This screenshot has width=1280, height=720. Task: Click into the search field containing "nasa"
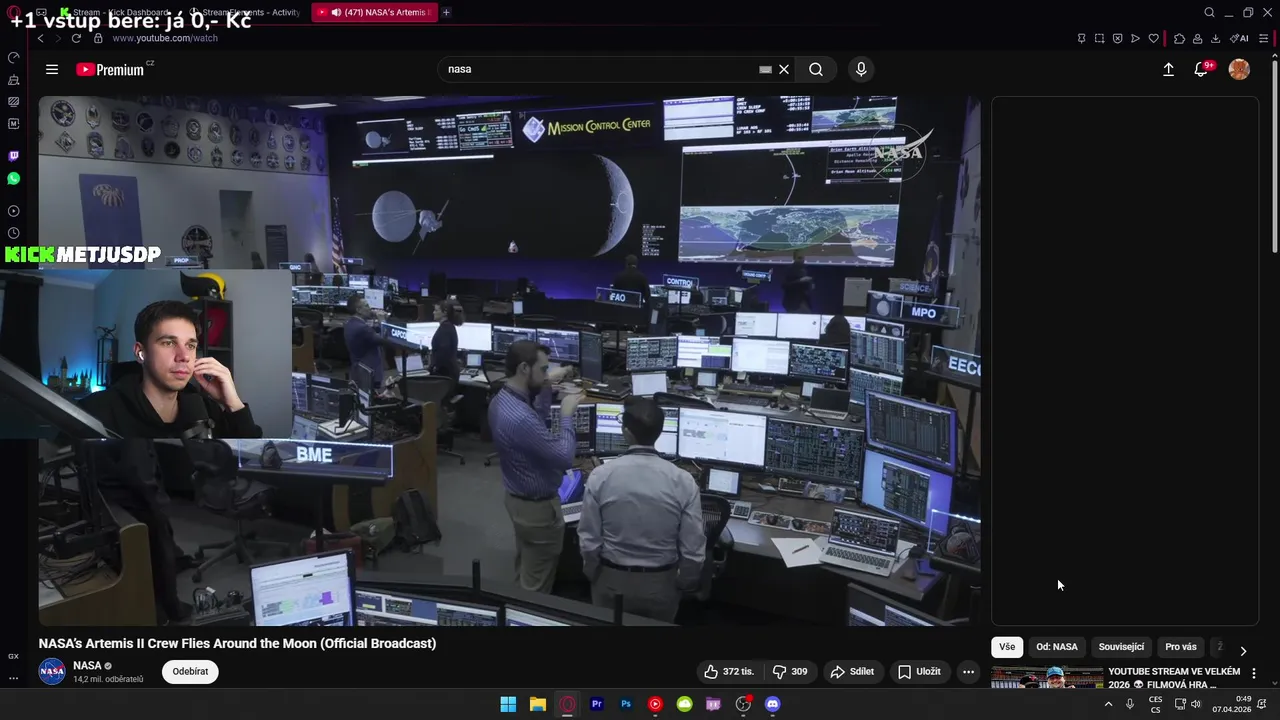(600, 69)
